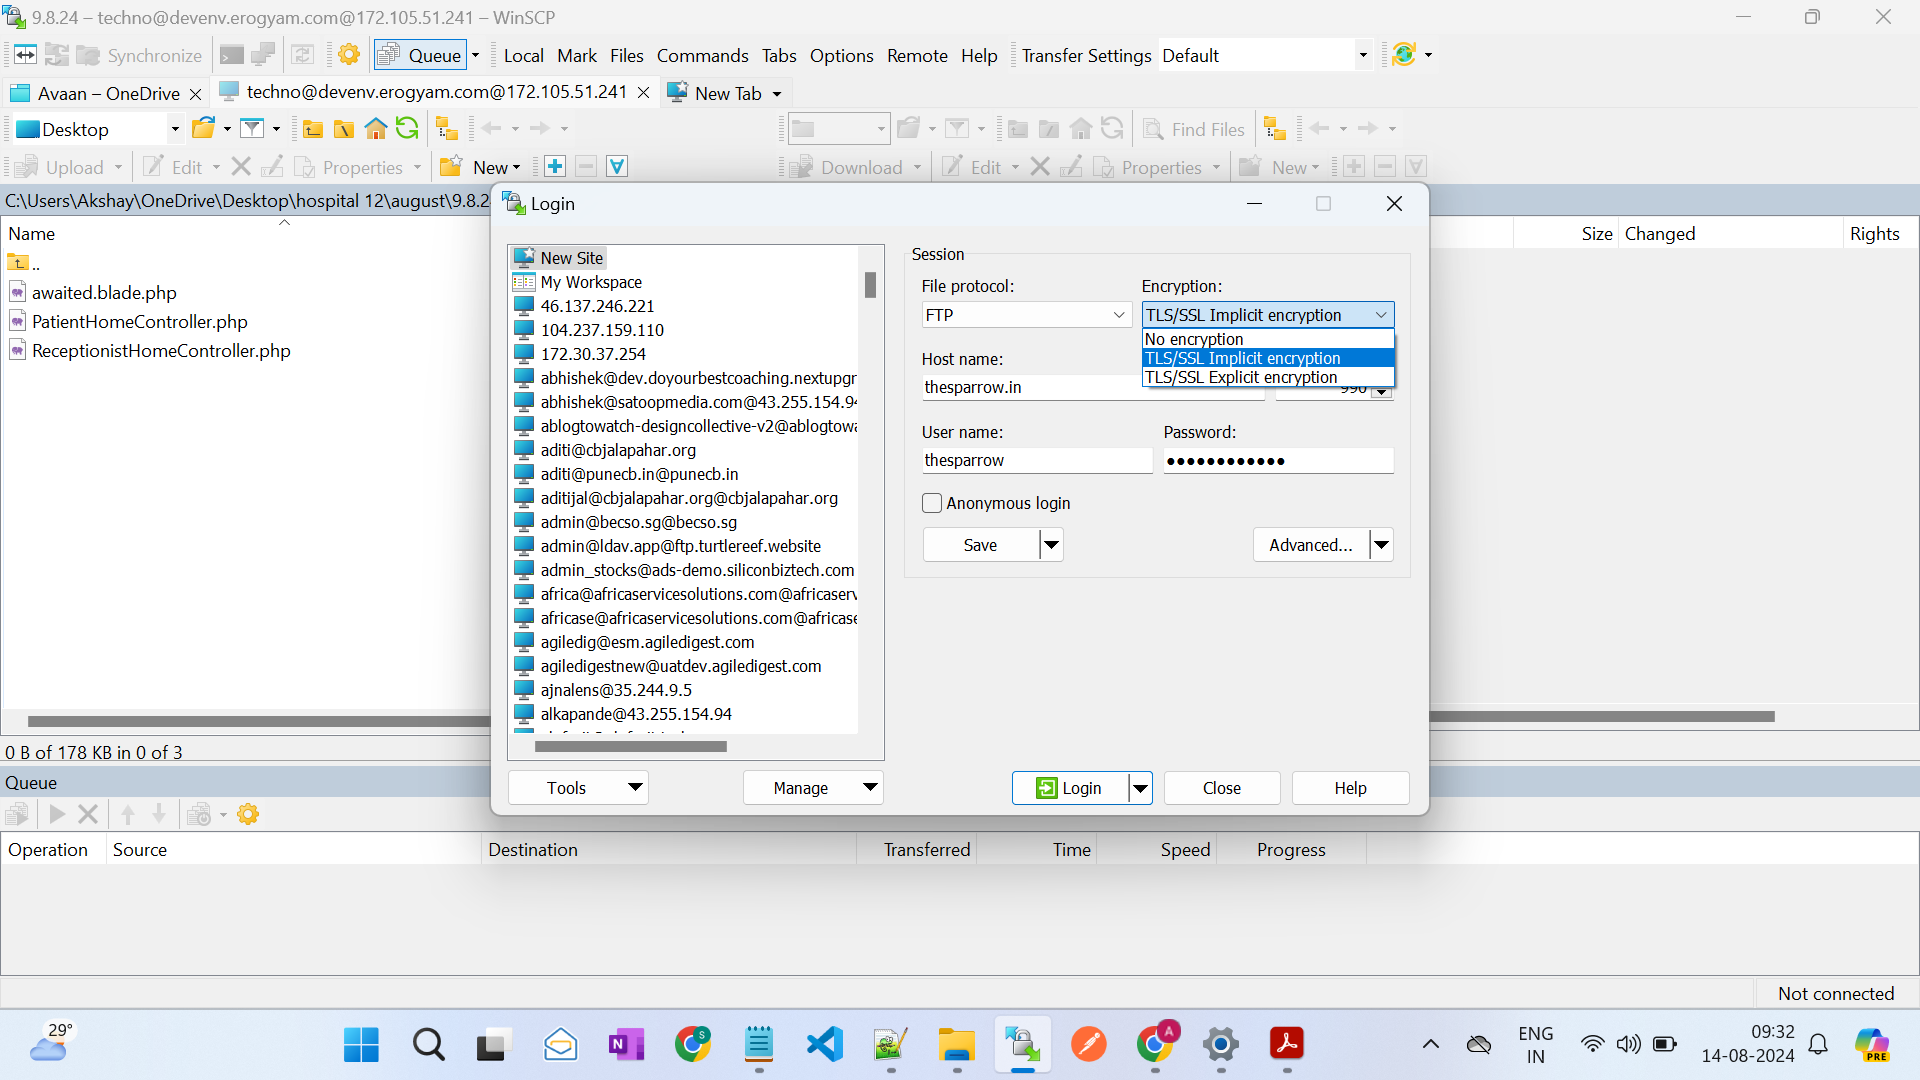This screenshot has height=1080, width=1920.
Task: Open OneNote from taskbar
Action: (x=627, y=1045)
